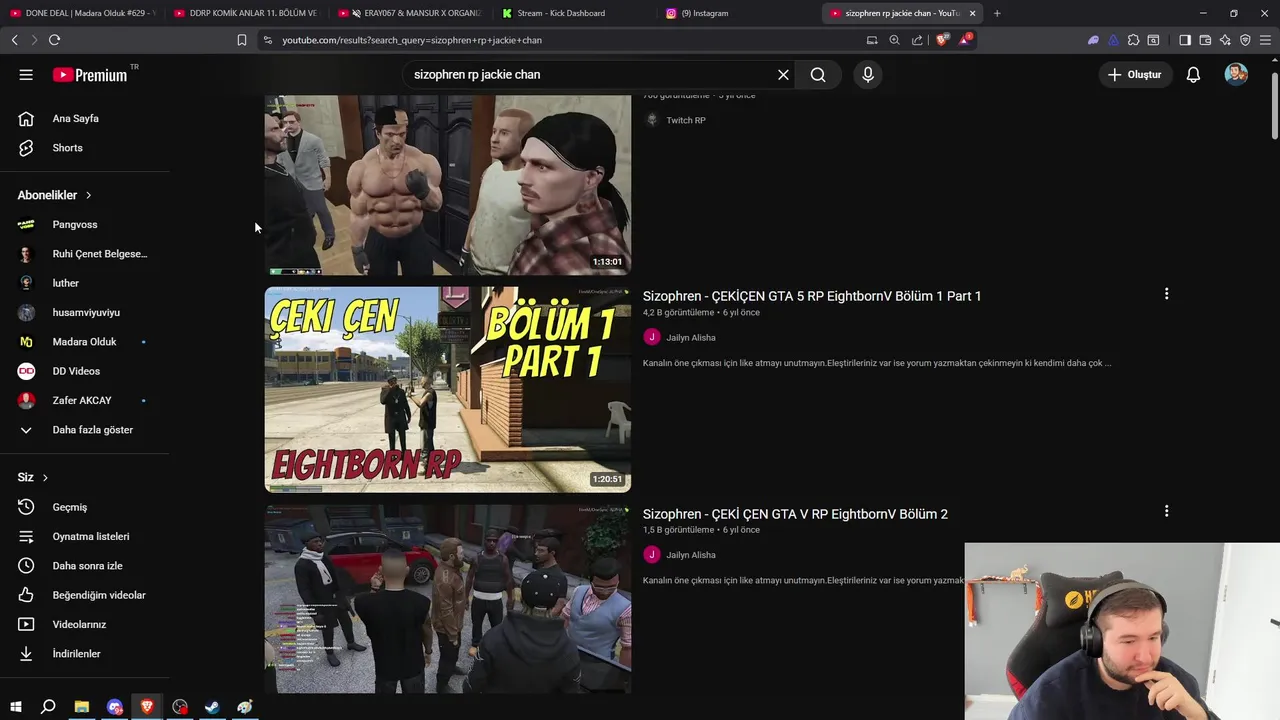
Task: Open Jailyn Alisha channel under Bölüm 2 video
Action: 690,555
